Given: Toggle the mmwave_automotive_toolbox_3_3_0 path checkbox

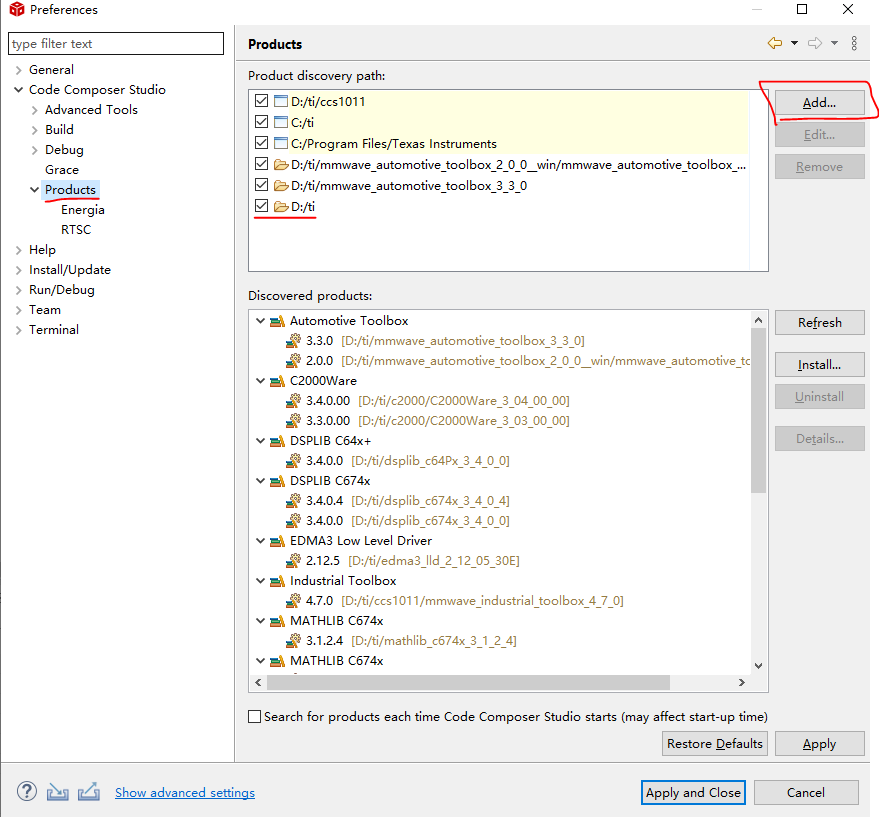Looking at the screenshot, I should [261, 184].
